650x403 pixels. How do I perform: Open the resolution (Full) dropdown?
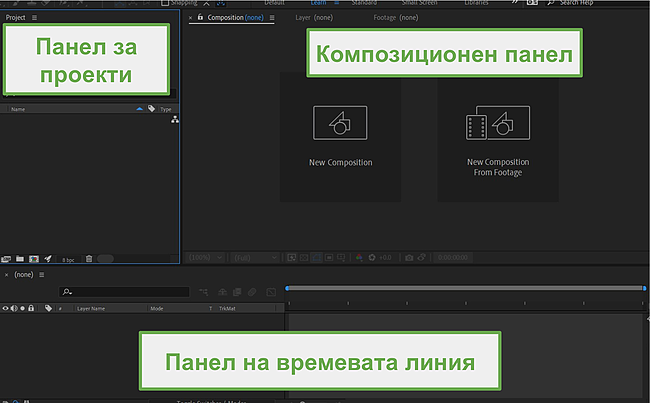pyautogui.click(x=255, y=257)
